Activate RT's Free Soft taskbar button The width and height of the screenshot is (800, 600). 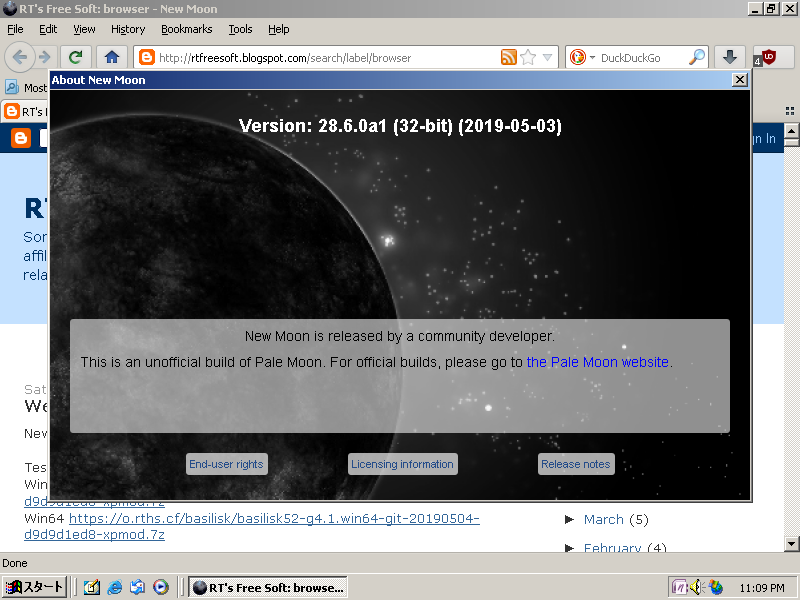click(x=268, y=587)
